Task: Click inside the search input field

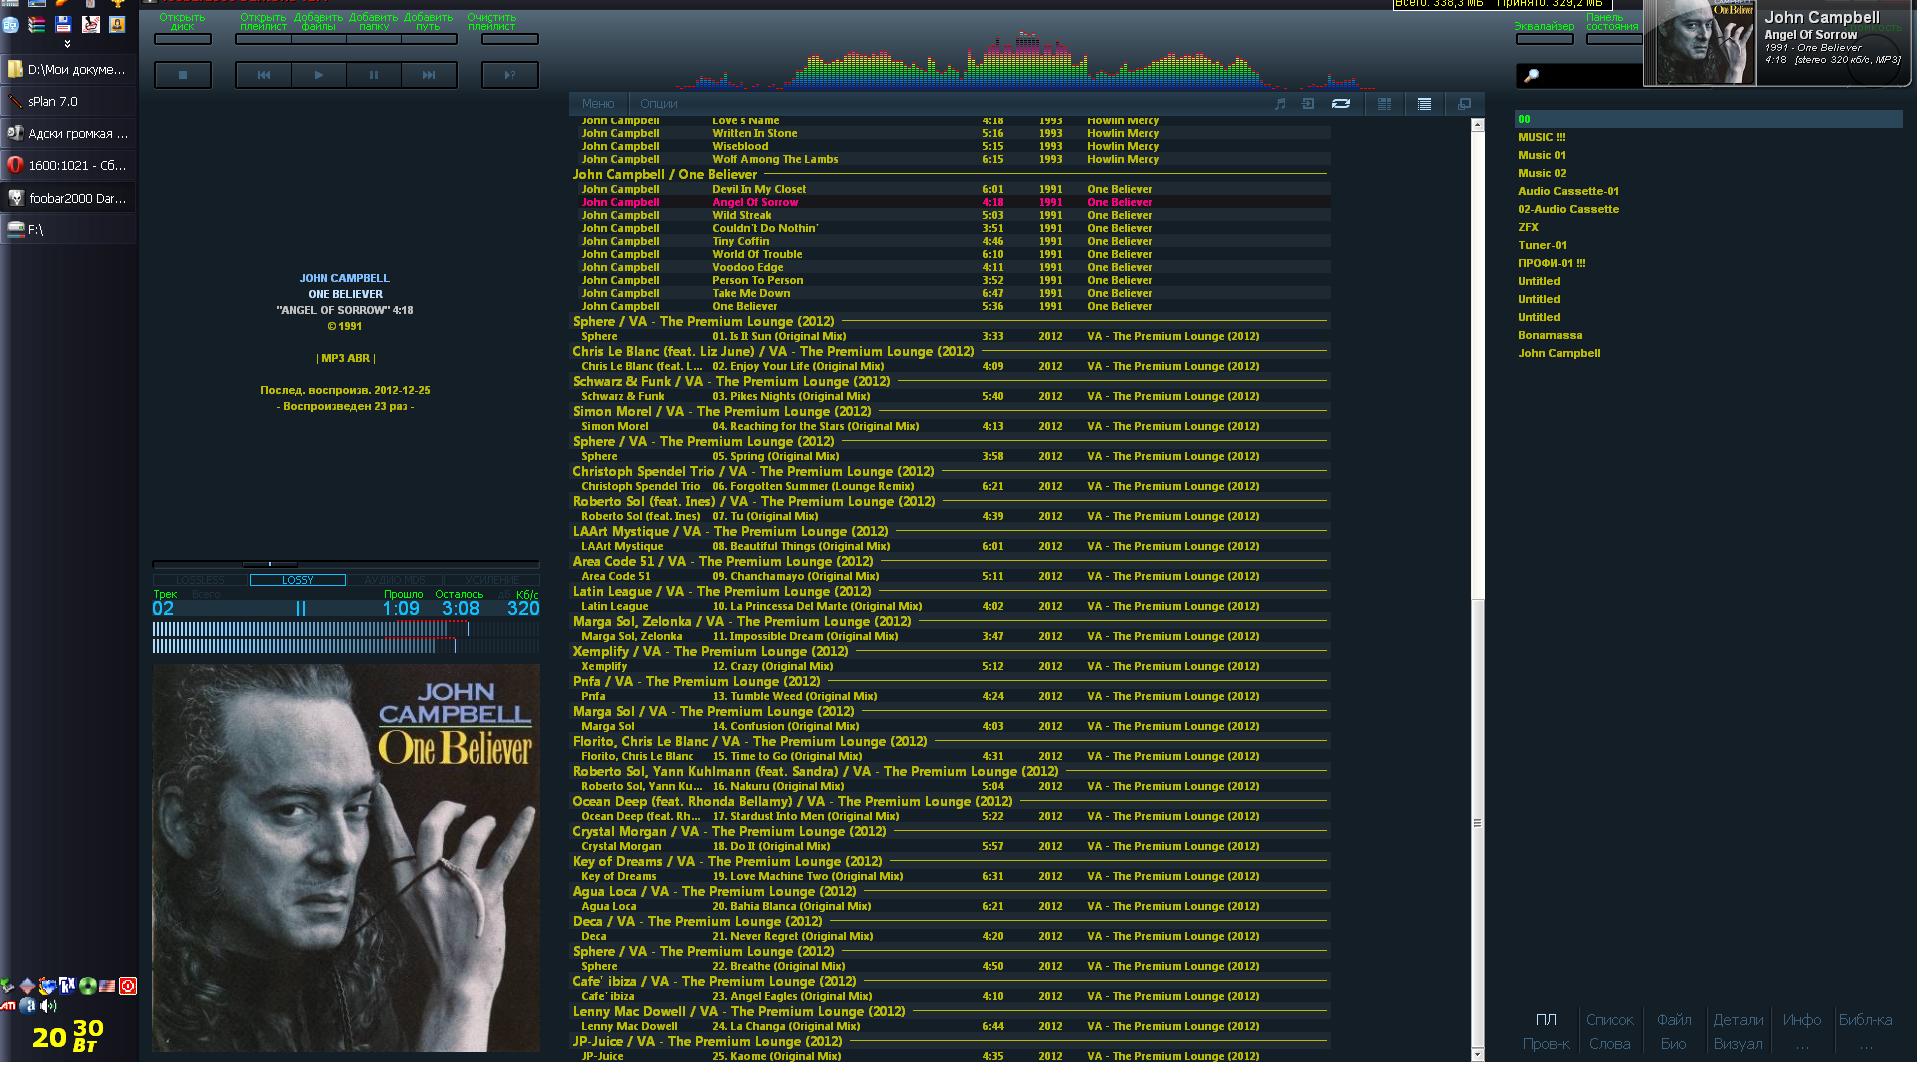Action: pos(1590,76)
